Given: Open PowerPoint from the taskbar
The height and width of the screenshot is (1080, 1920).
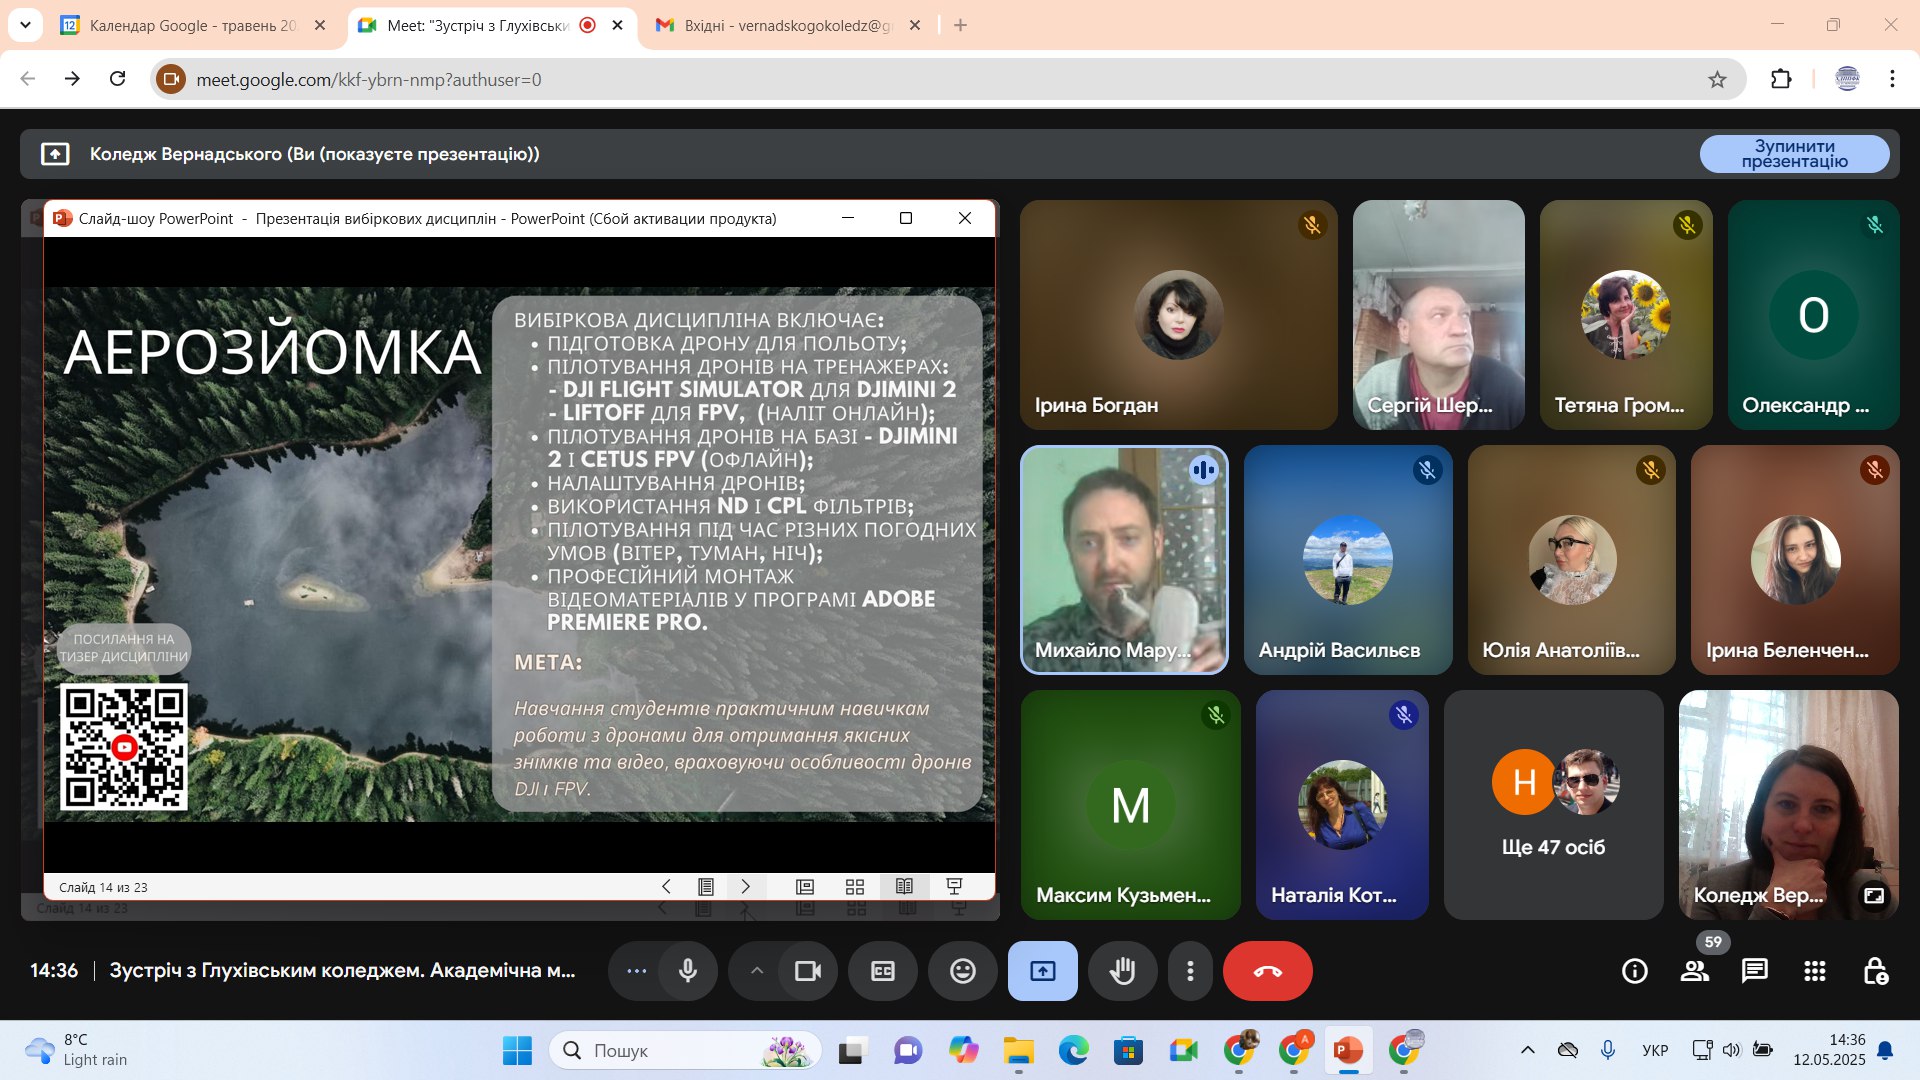Looking at the screenshot, I should [1348, 1051].
